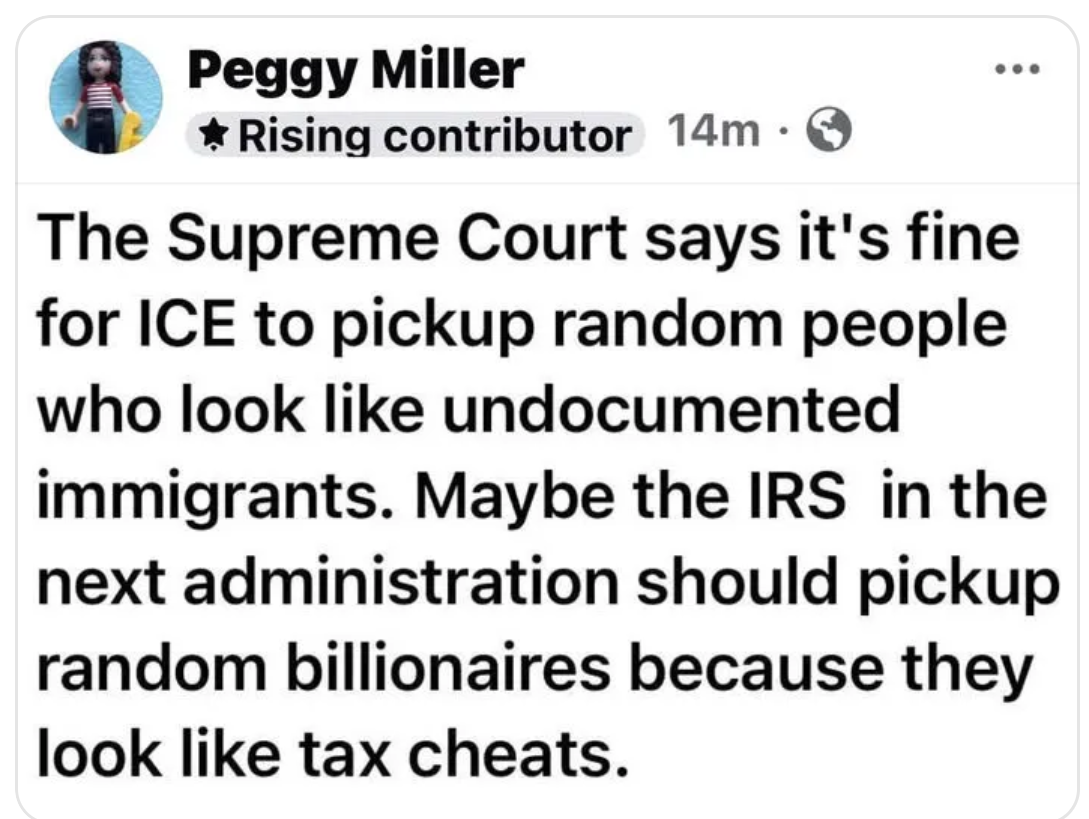Image resolution: width=1089 pixels, height=819 pixels.
Task: Click the Rising contributor badge label
Action: 428,134
